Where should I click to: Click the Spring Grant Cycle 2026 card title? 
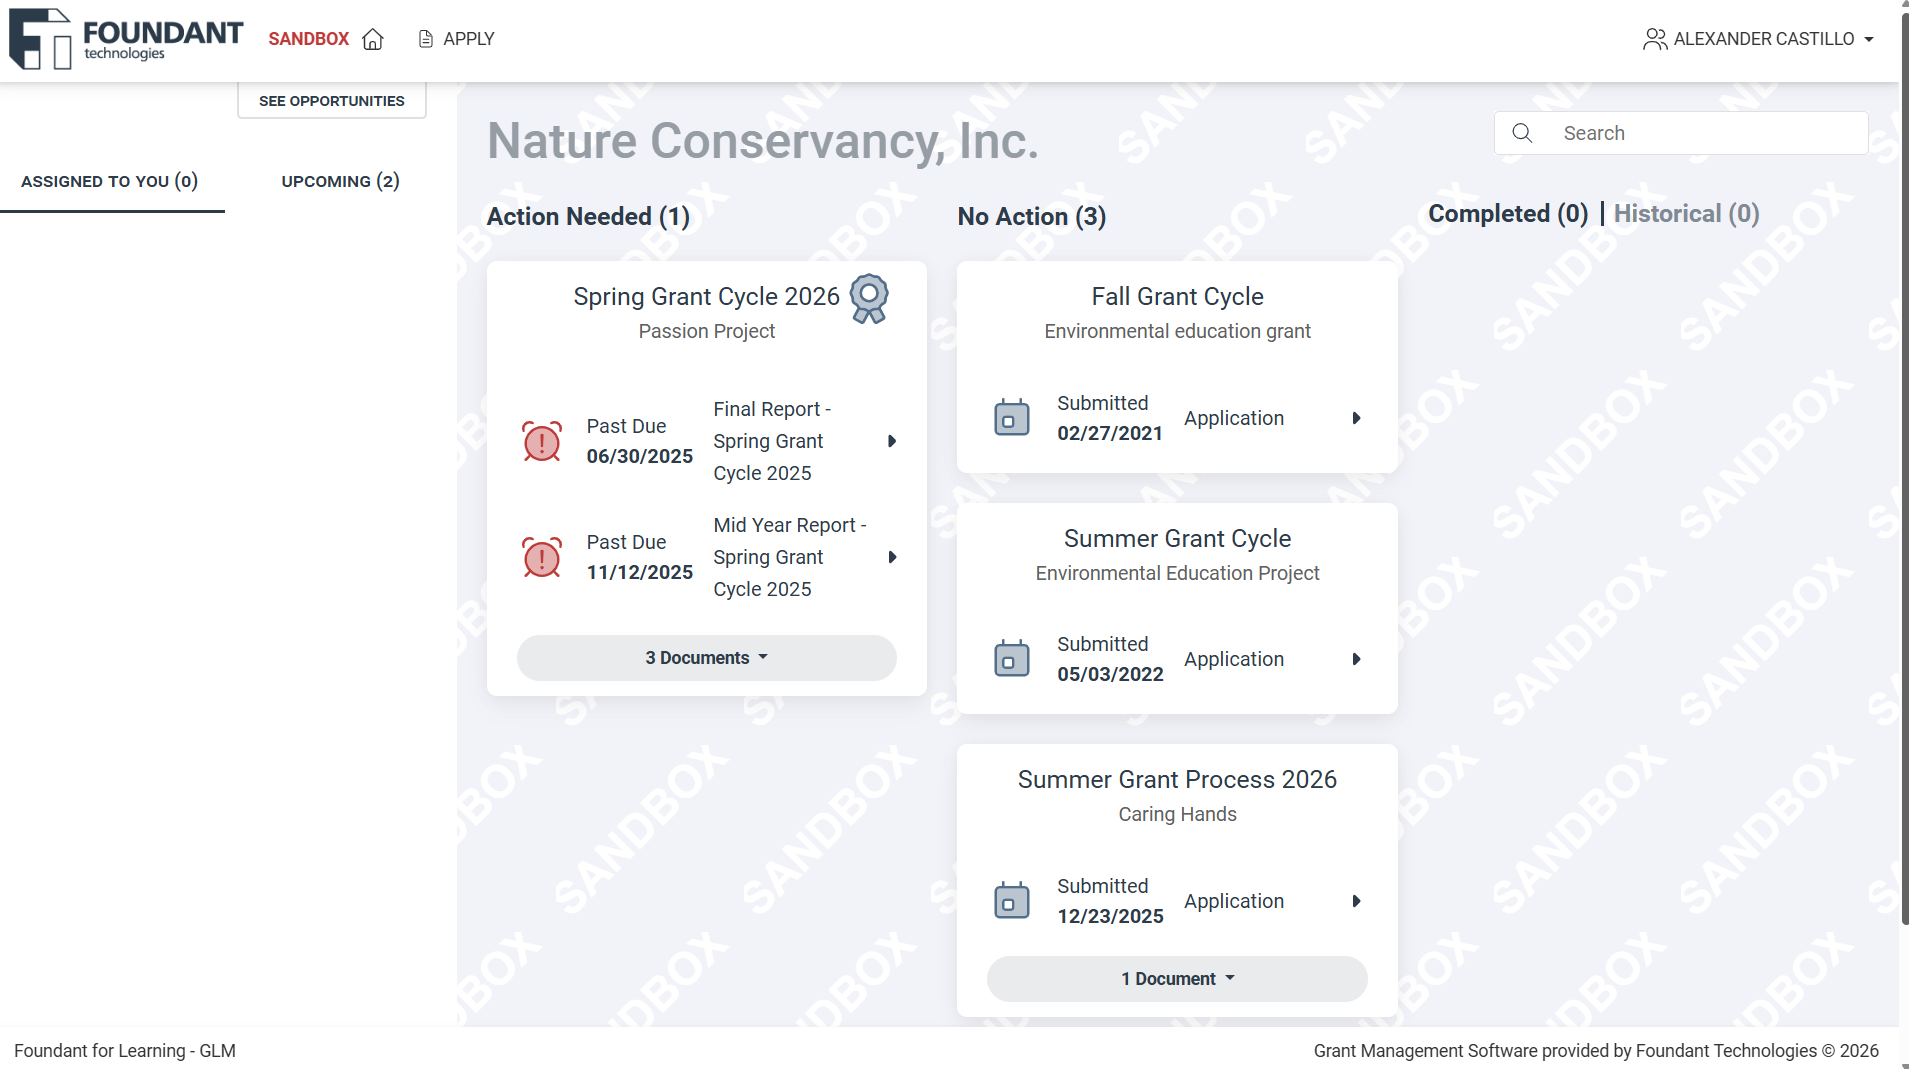coord(706,297)
